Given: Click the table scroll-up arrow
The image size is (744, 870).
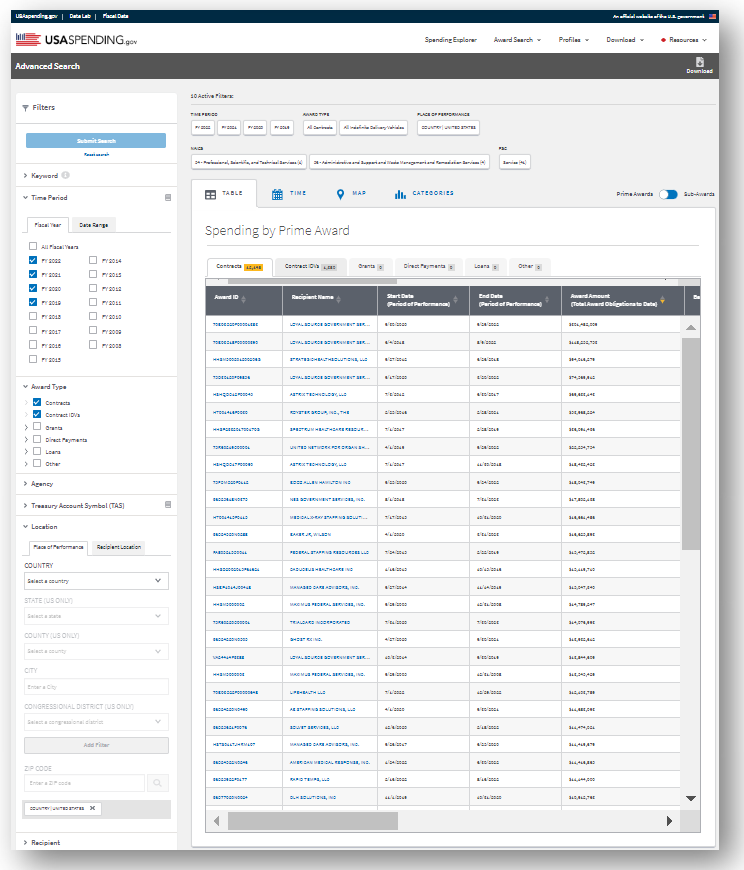Looking at the screenshot, I should click(691, 327).
